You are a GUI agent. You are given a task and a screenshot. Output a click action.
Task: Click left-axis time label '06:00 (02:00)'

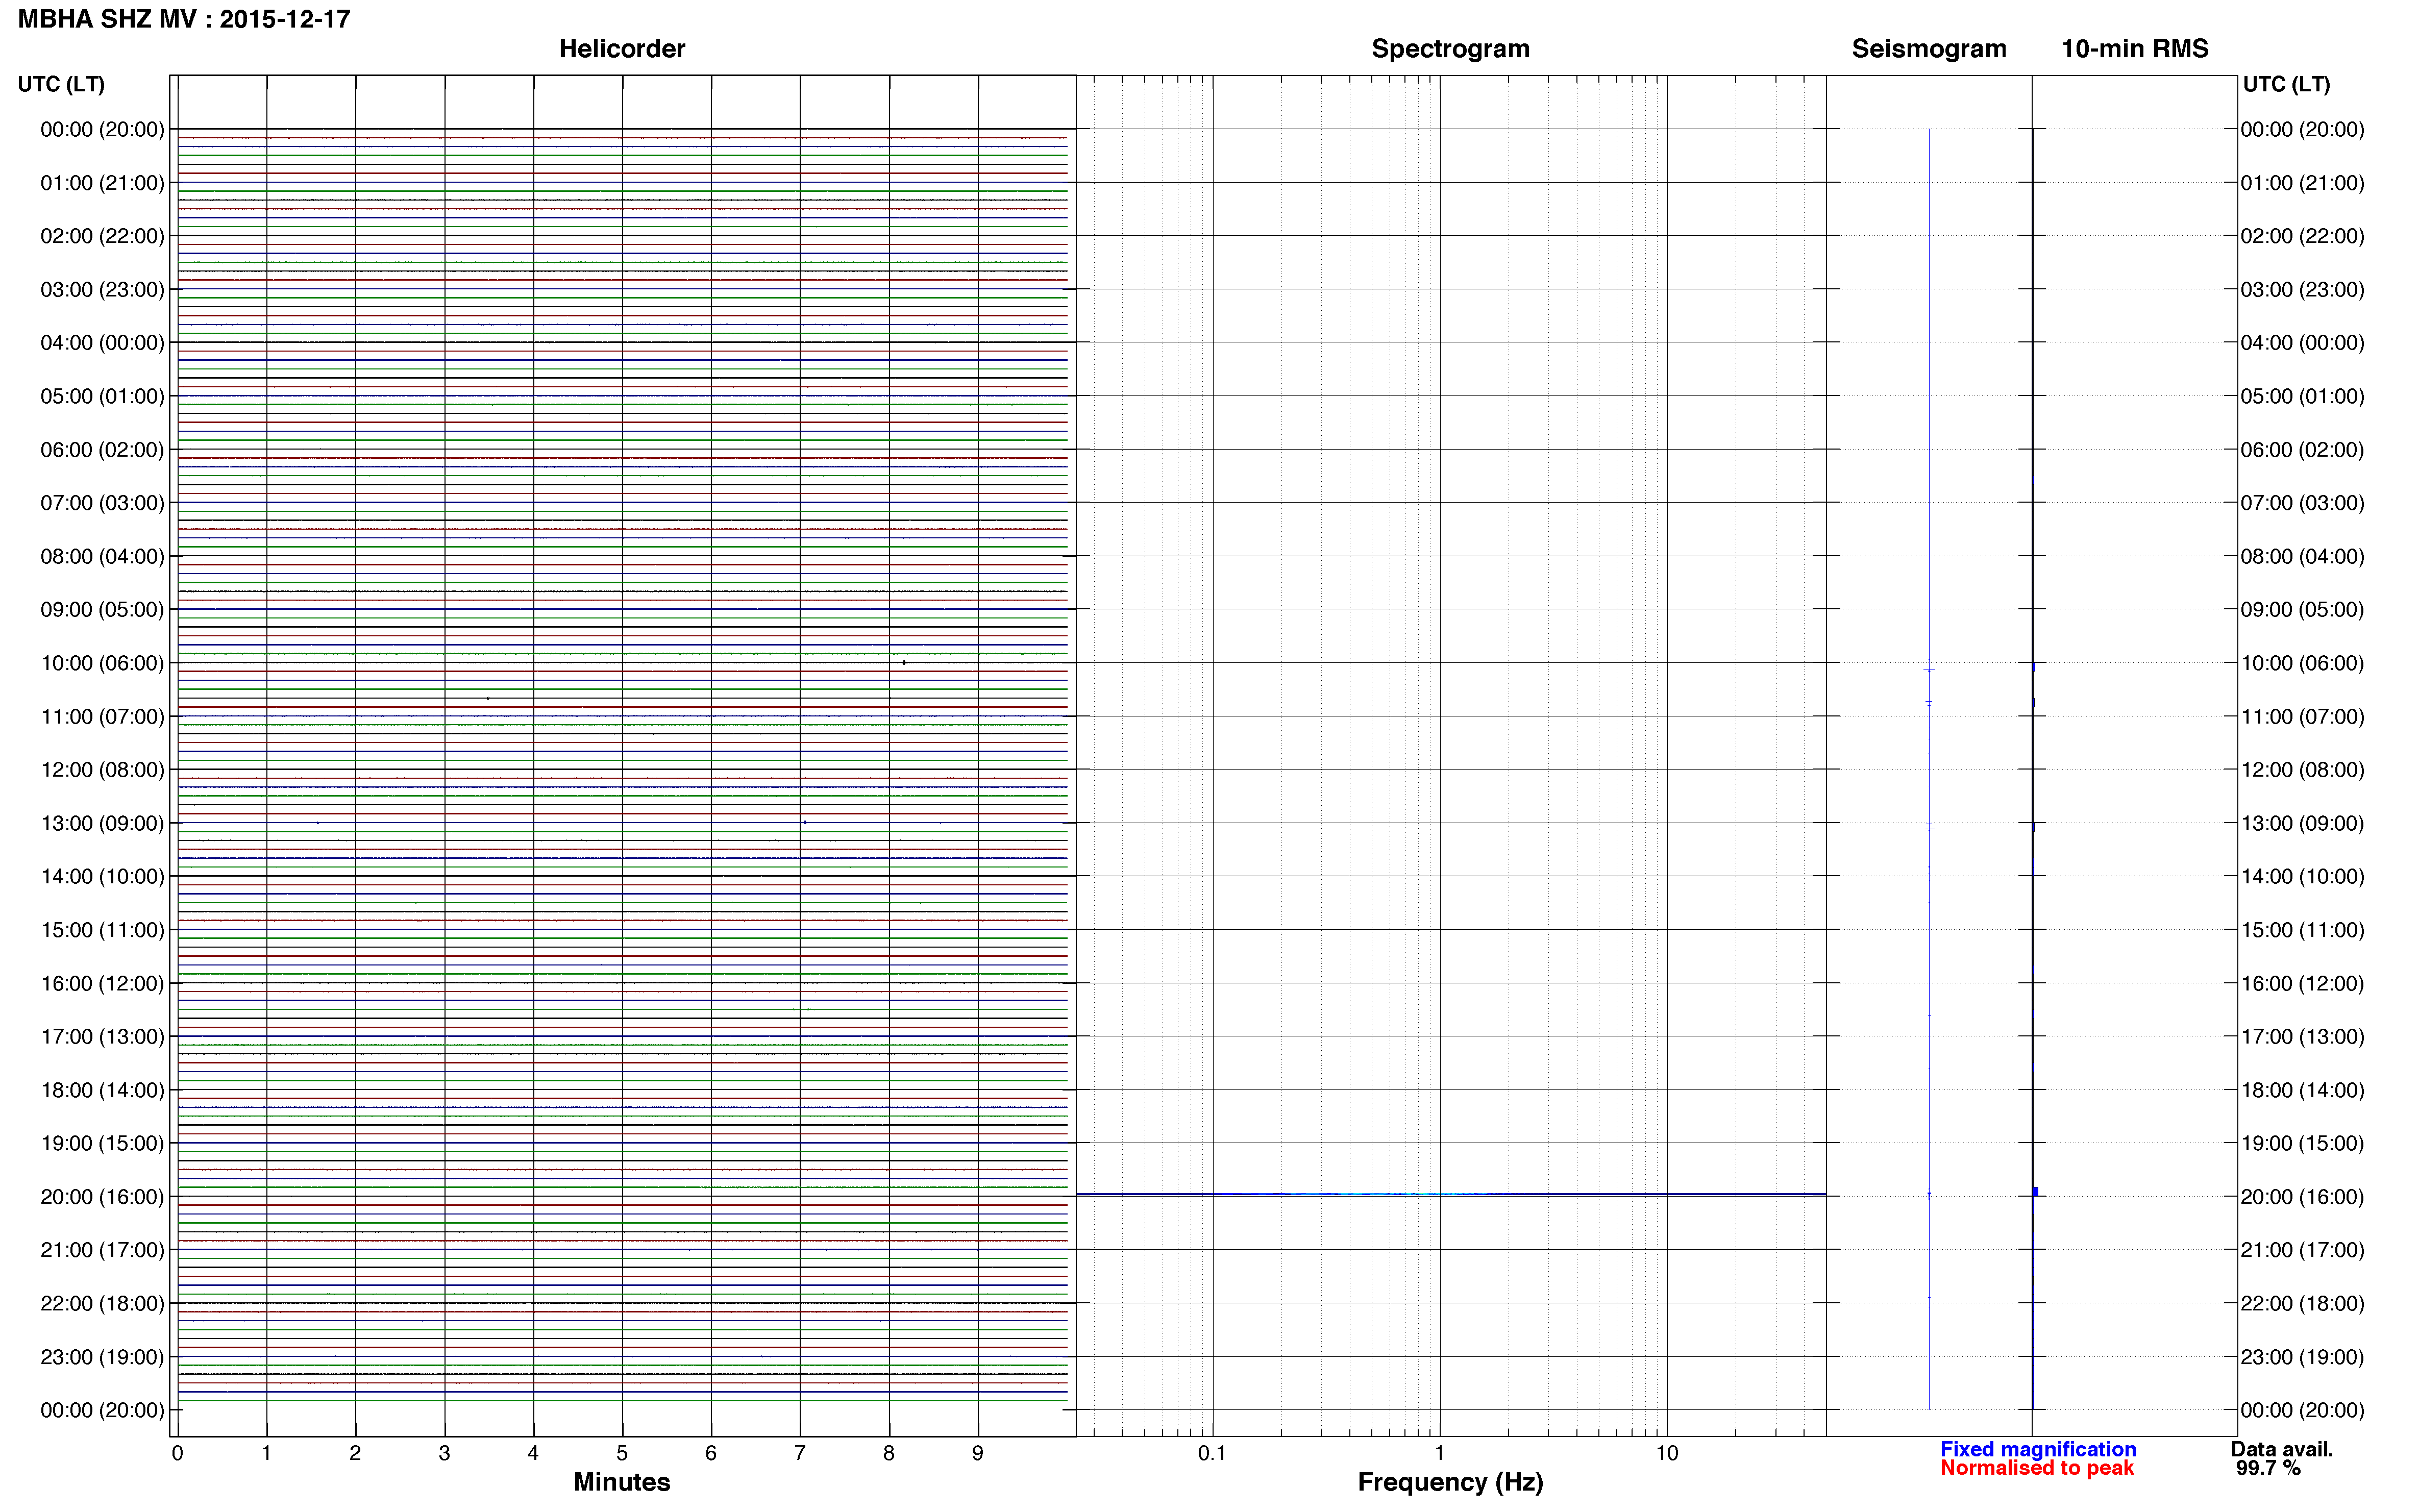point(102,450)
